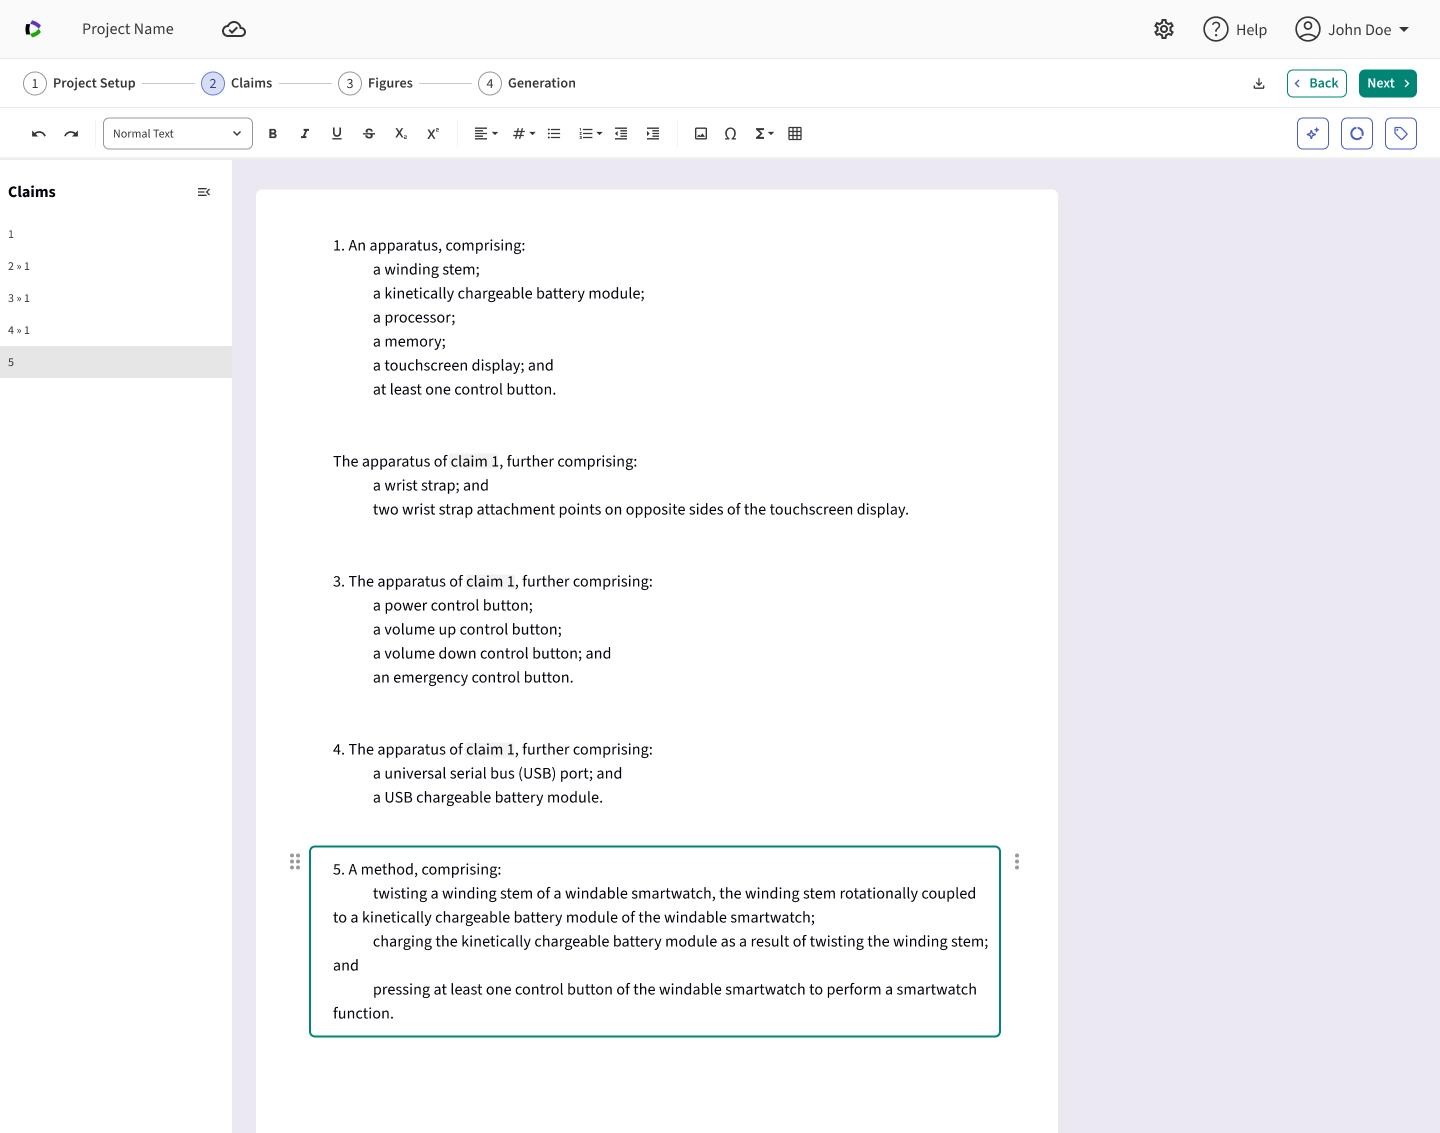Open John Doe account dropdown
This screenshot has width=1440, height=1133.
pos(1352,30)
